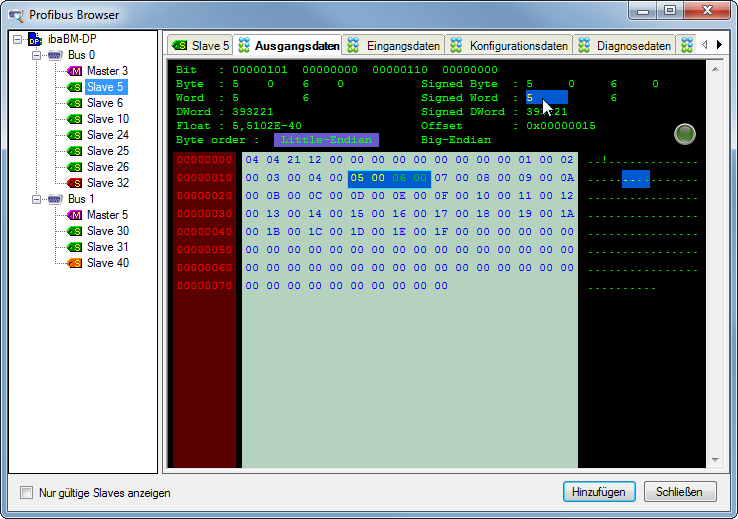738x519 pixels.
Task: Click the Schließen button
Action: pyautogui.click(x=680, y=492)
